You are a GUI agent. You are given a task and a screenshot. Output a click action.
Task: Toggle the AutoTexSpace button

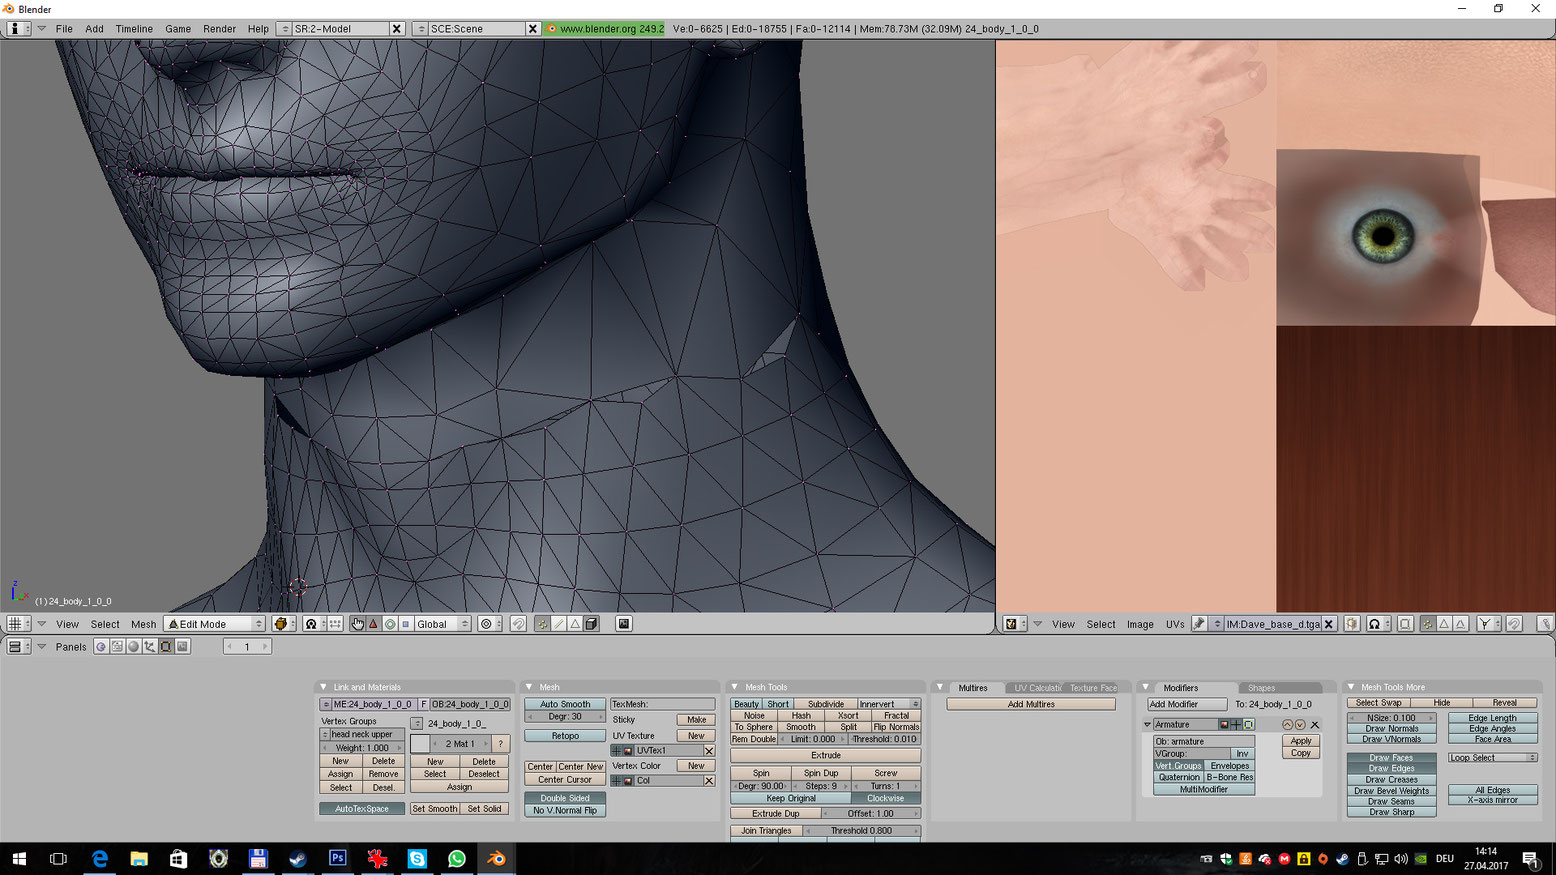click(362, 809)
